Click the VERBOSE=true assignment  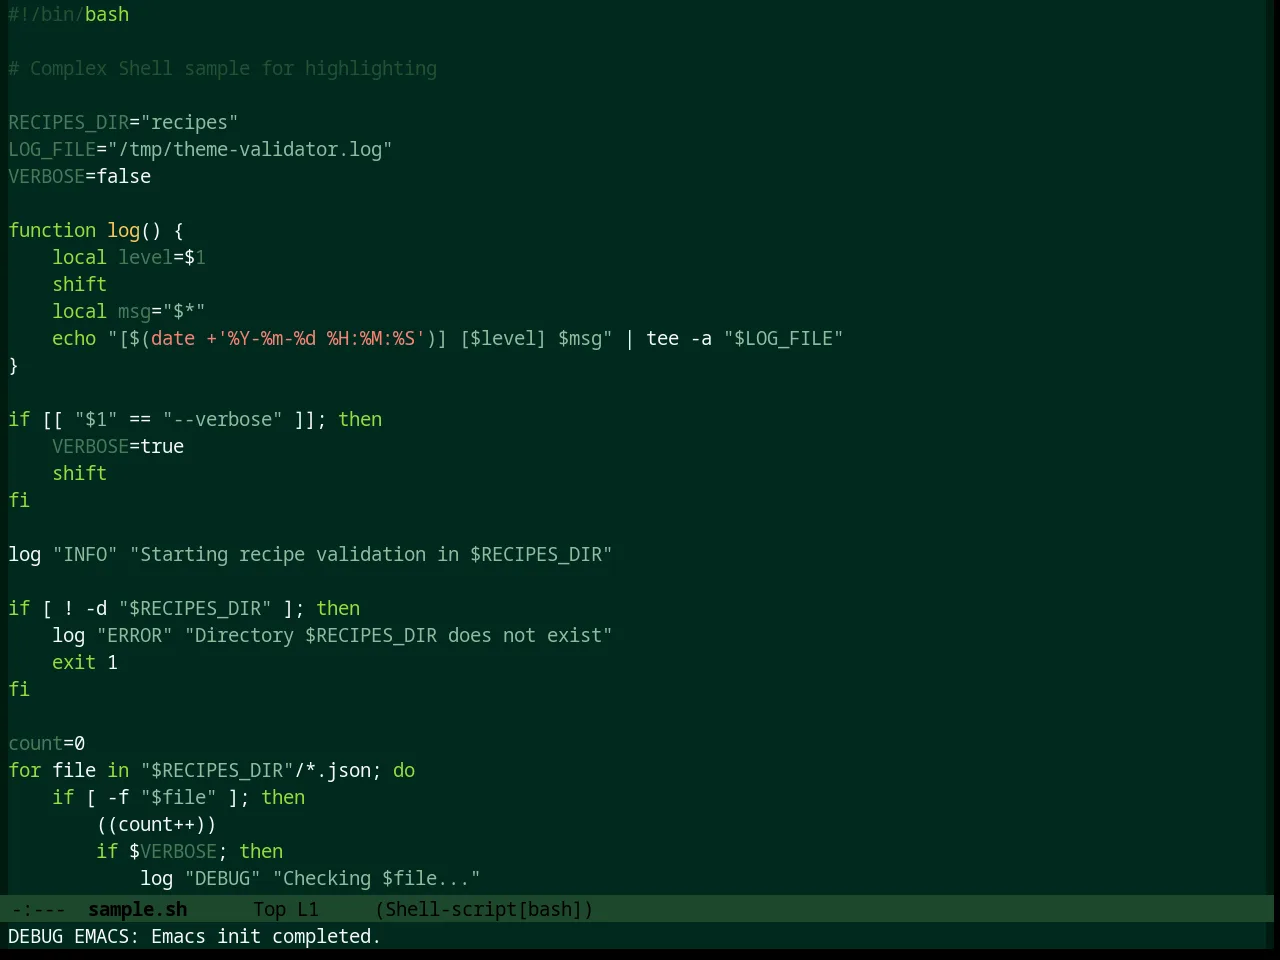pyautogui.click(x=118, y=446)
